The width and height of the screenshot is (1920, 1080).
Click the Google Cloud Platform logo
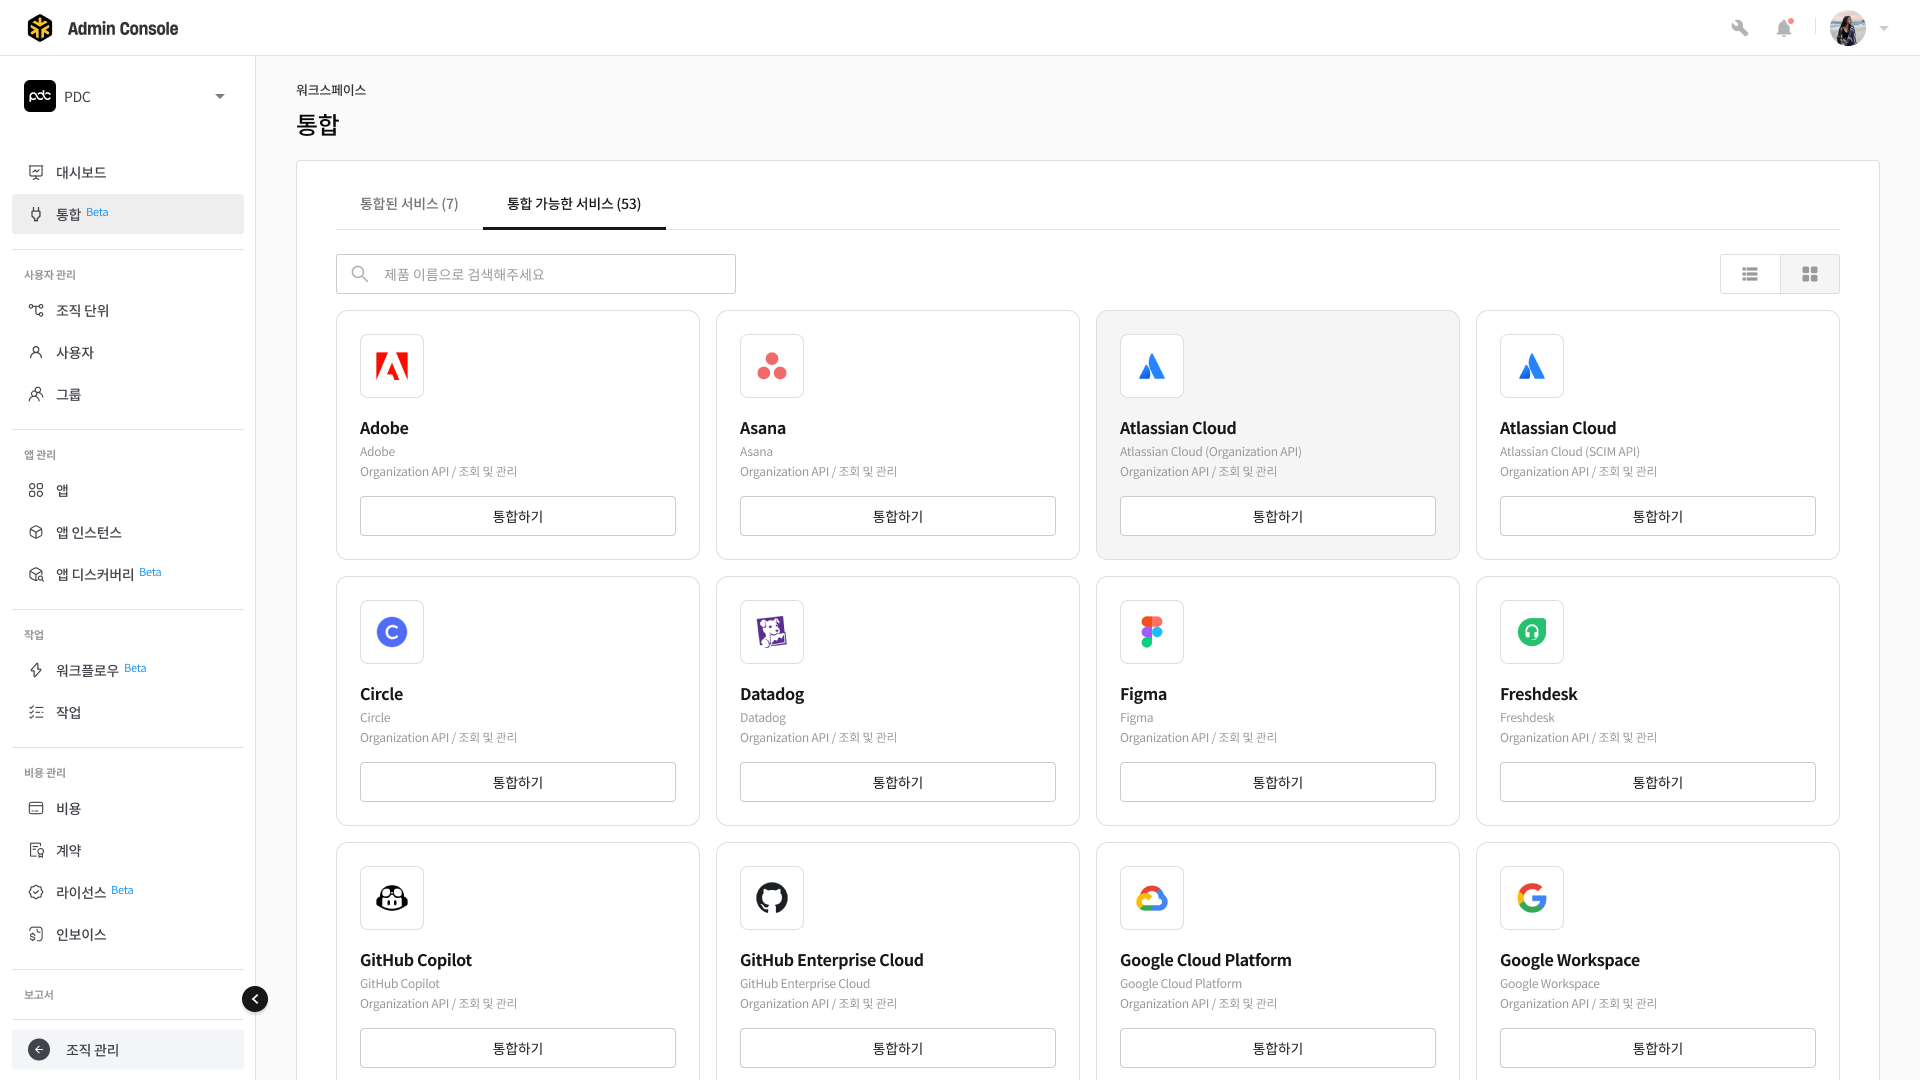pyautogui.click(x=1152, y=898)
